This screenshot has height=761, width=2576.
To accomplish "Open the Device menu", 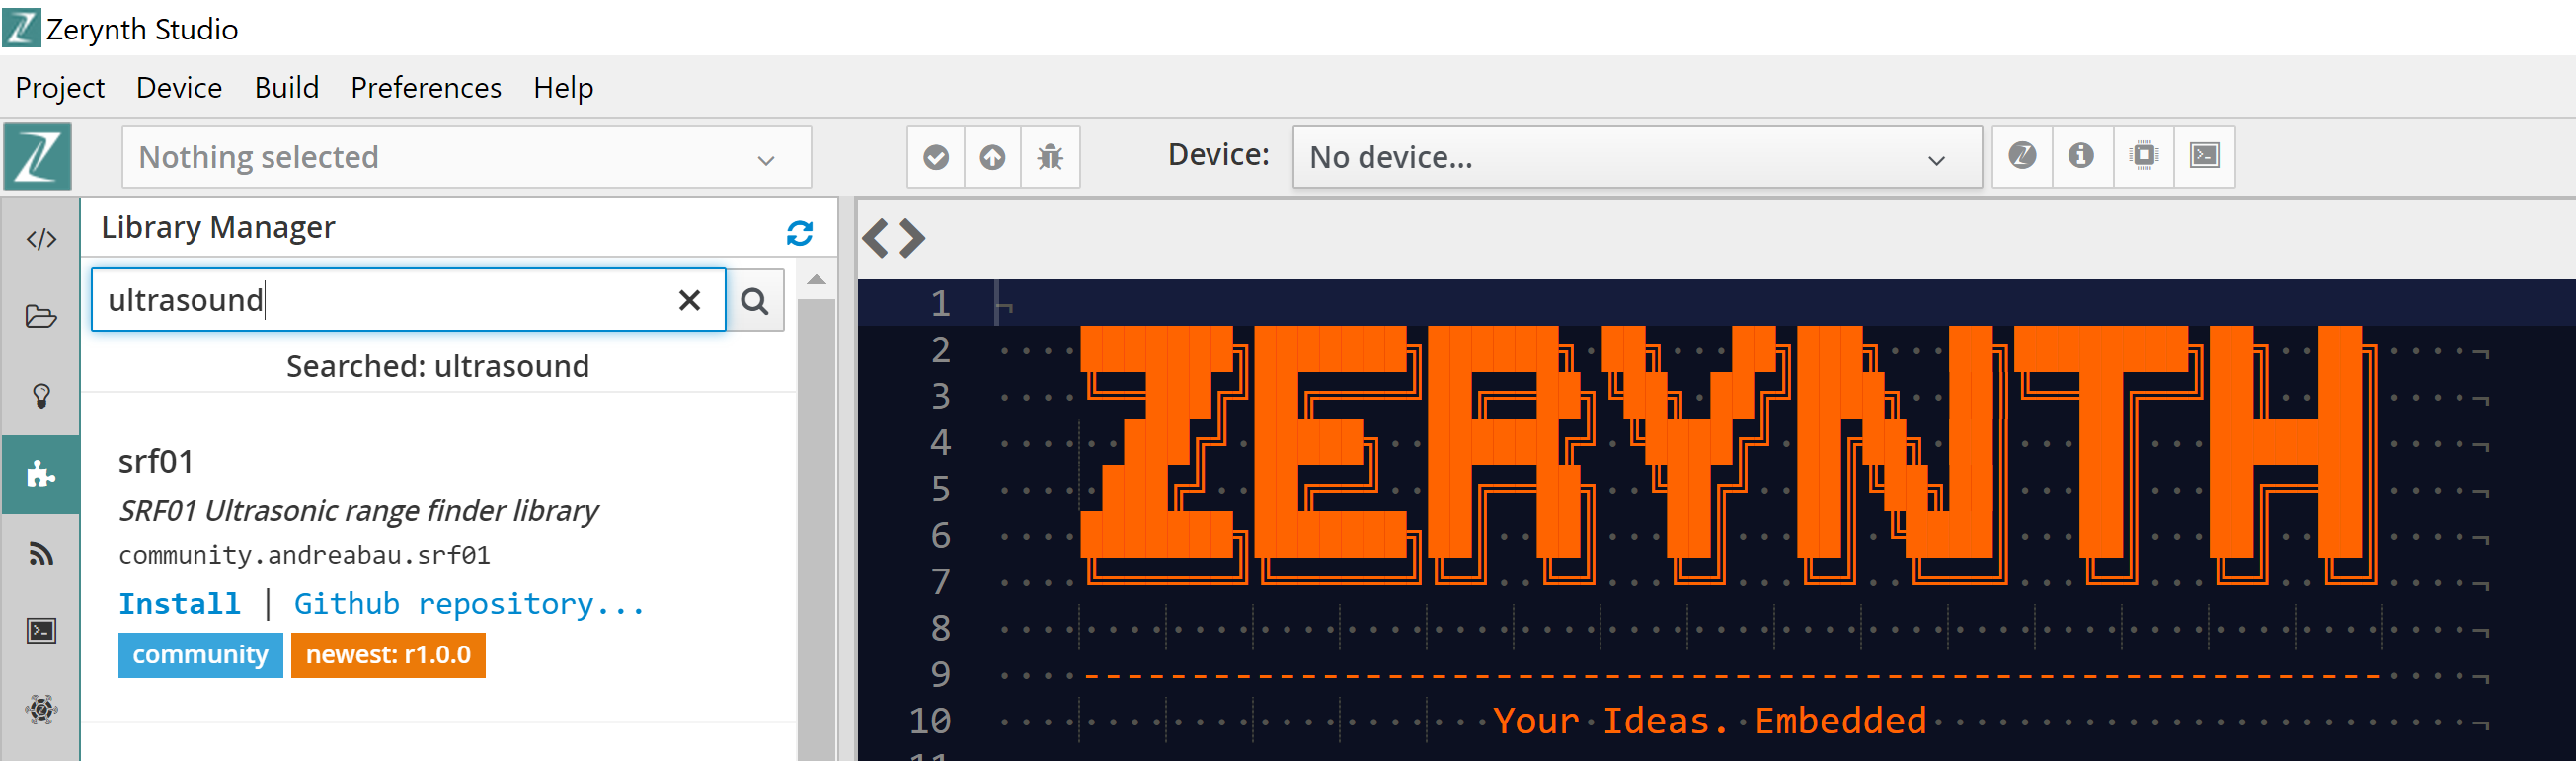I will pyautogui.click(x=179, y=88).
